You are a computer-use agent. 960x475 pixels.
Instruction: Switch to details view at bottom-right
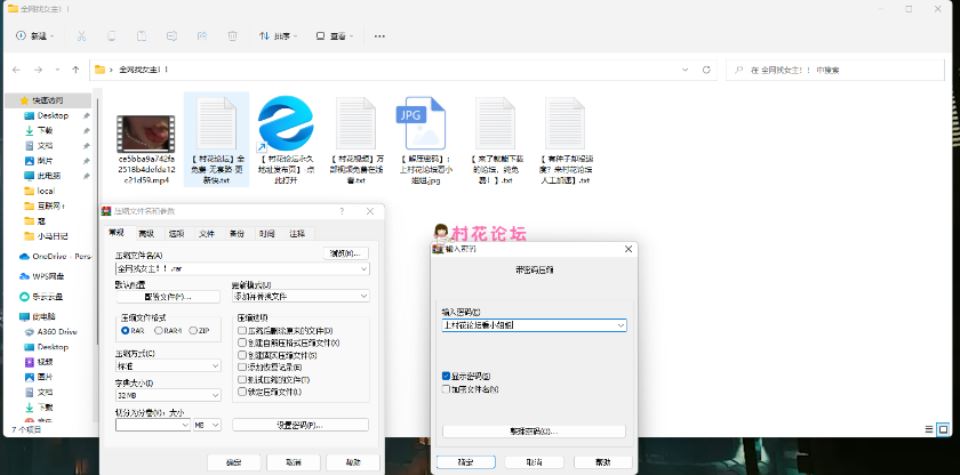click(x=929, y=429)
